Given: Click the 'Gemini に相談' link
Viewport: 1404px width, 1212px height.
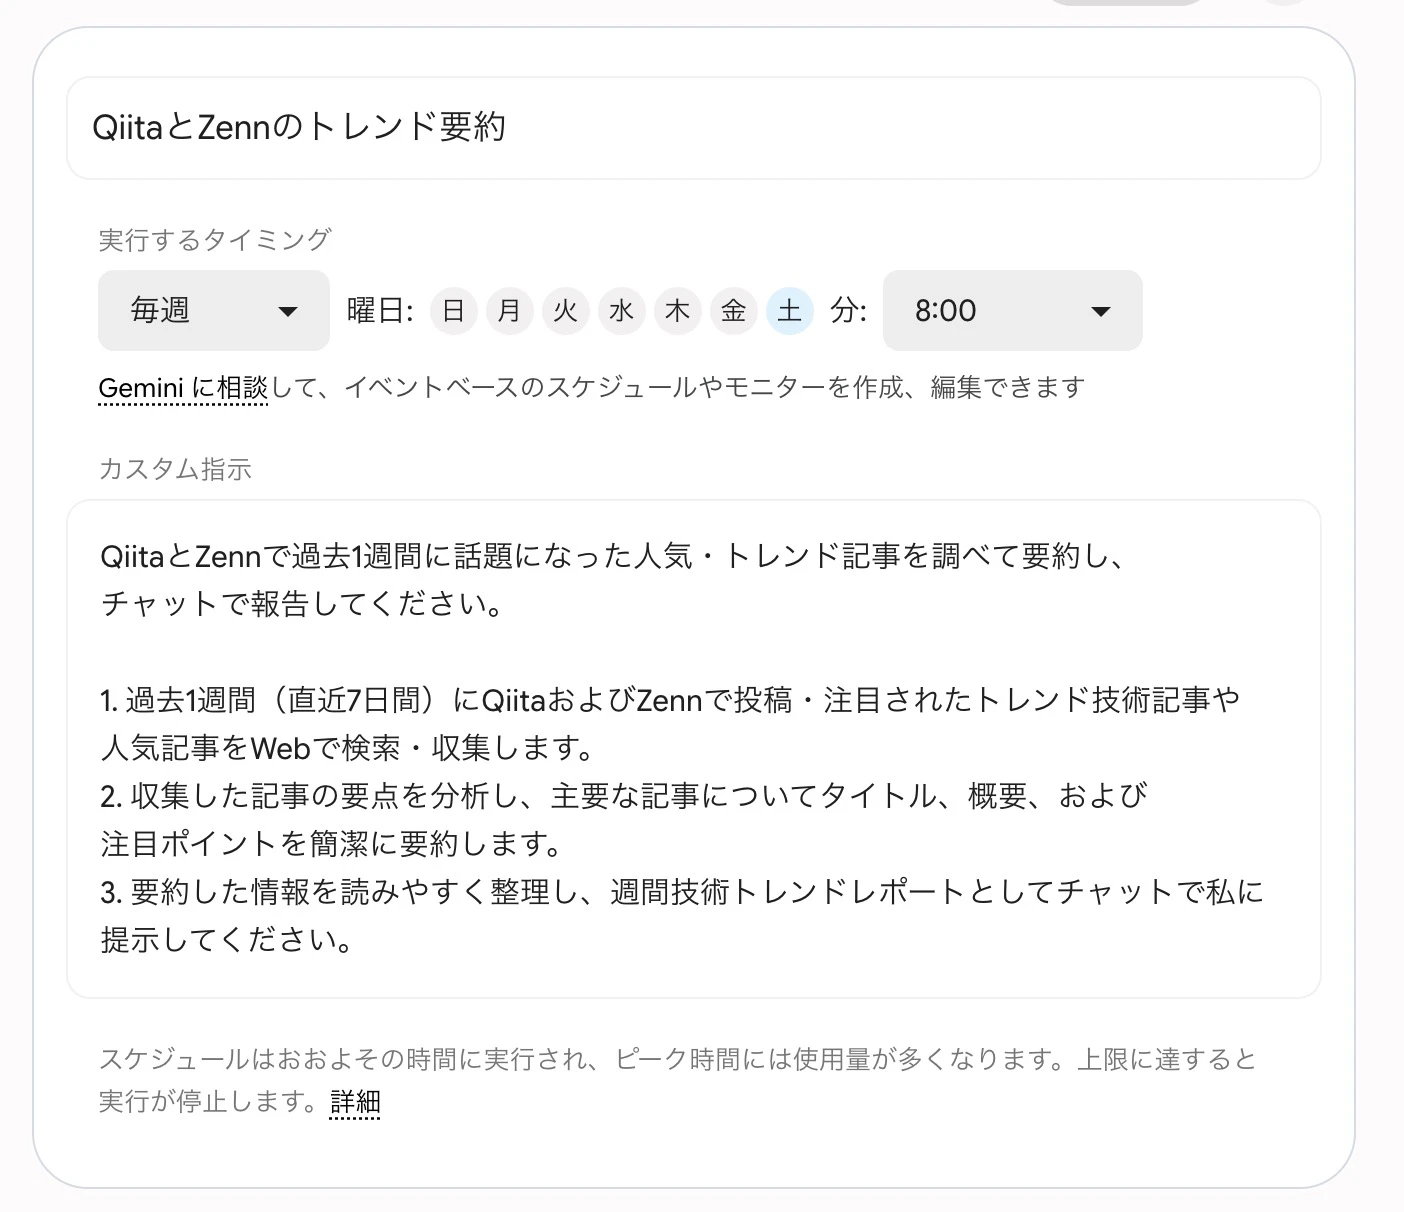Looking at the screenshot, I should (183, 388).
